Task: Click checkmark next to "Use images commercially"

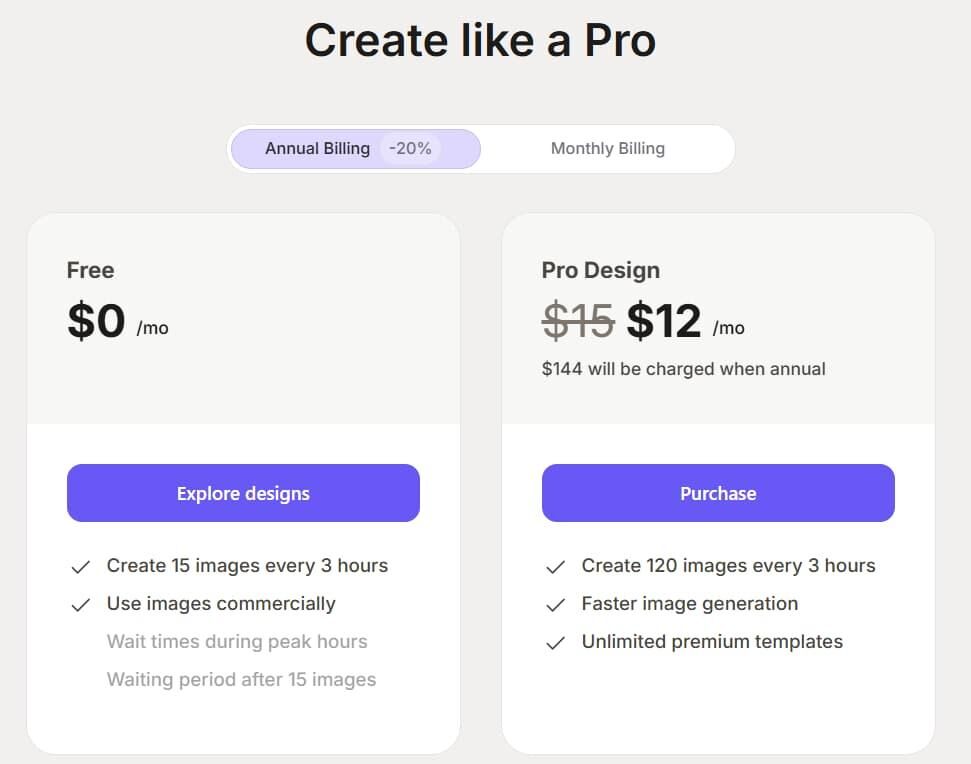Action: click(x=81, y=605)
